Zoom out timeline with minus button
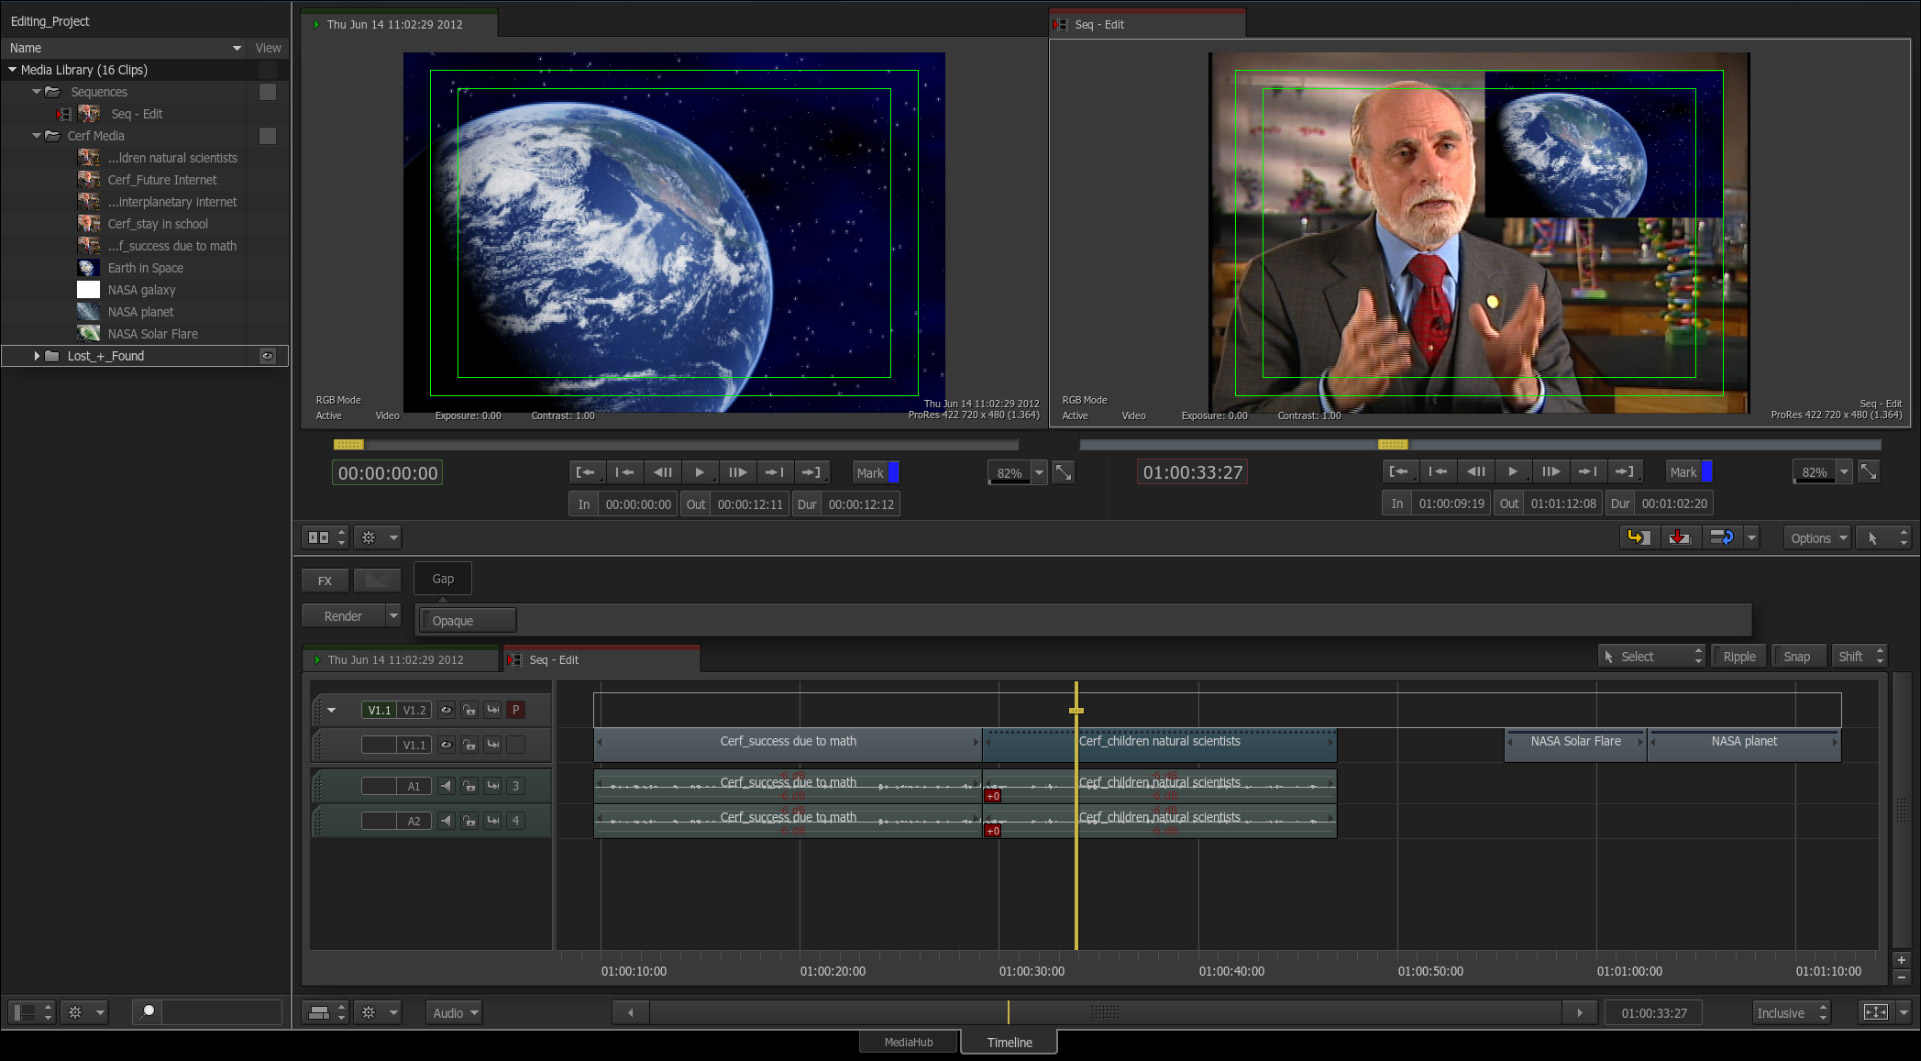 point(1901,976)
